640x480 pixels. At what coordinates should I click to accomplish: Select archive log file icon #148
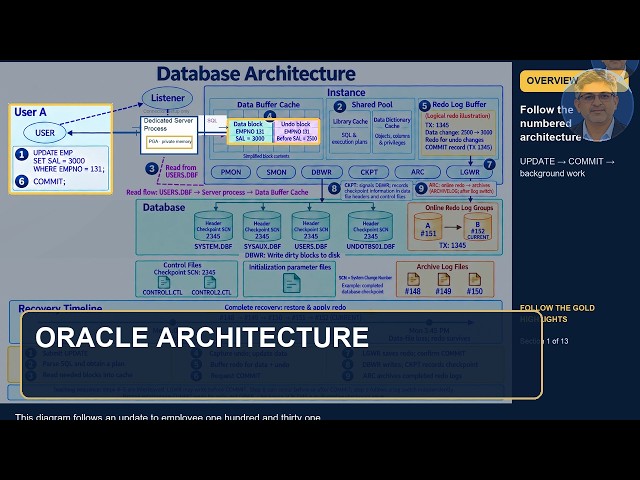coord(413,280)
